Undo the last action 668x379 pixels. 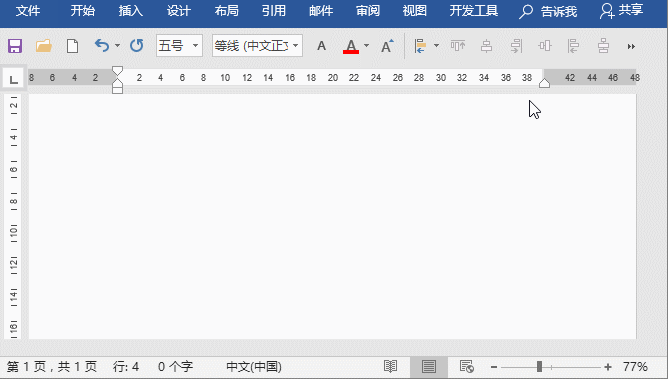(x=102, y=45)
